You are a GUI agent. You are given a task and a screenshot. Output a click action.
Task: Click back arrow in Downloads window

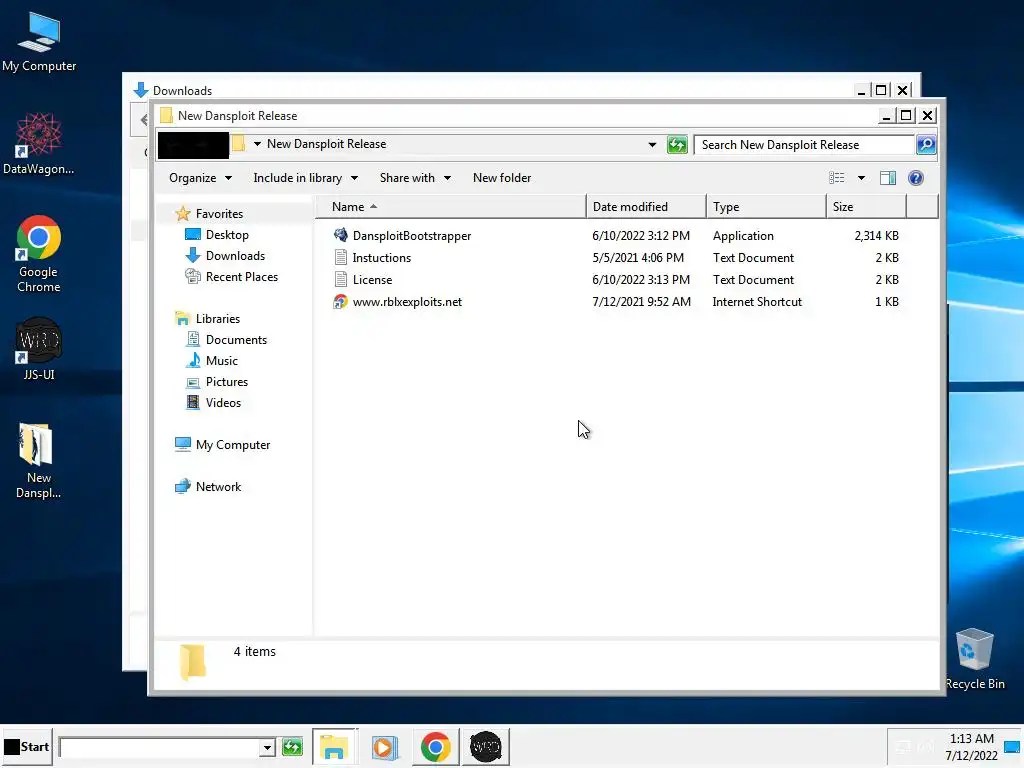pyautogui.click(x=144, y=120)
